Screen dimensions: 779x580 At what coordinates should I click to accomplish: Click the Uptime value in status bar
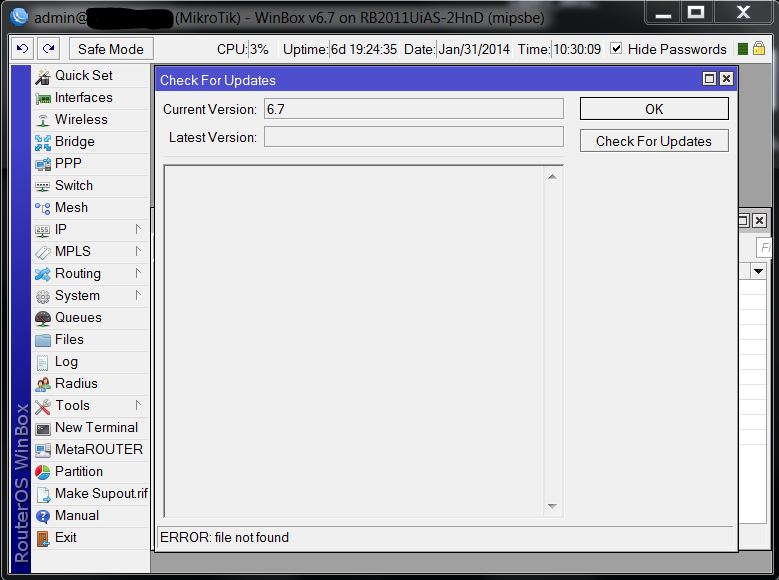[364, 49]
